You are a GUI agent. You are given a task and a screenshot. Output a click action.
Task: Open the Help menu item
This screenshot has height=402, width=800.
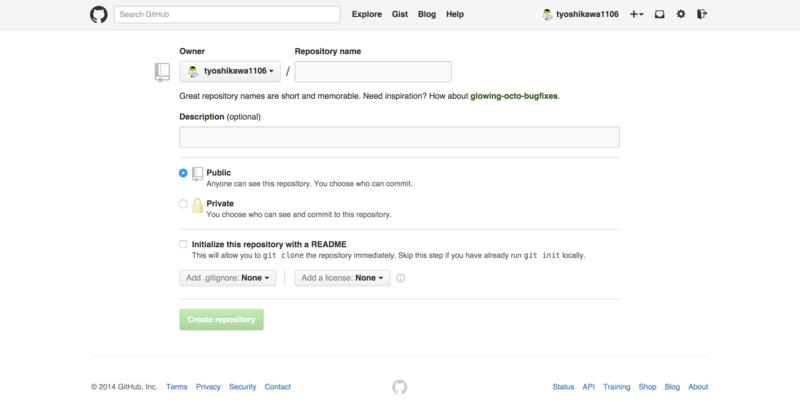point(455,14)
